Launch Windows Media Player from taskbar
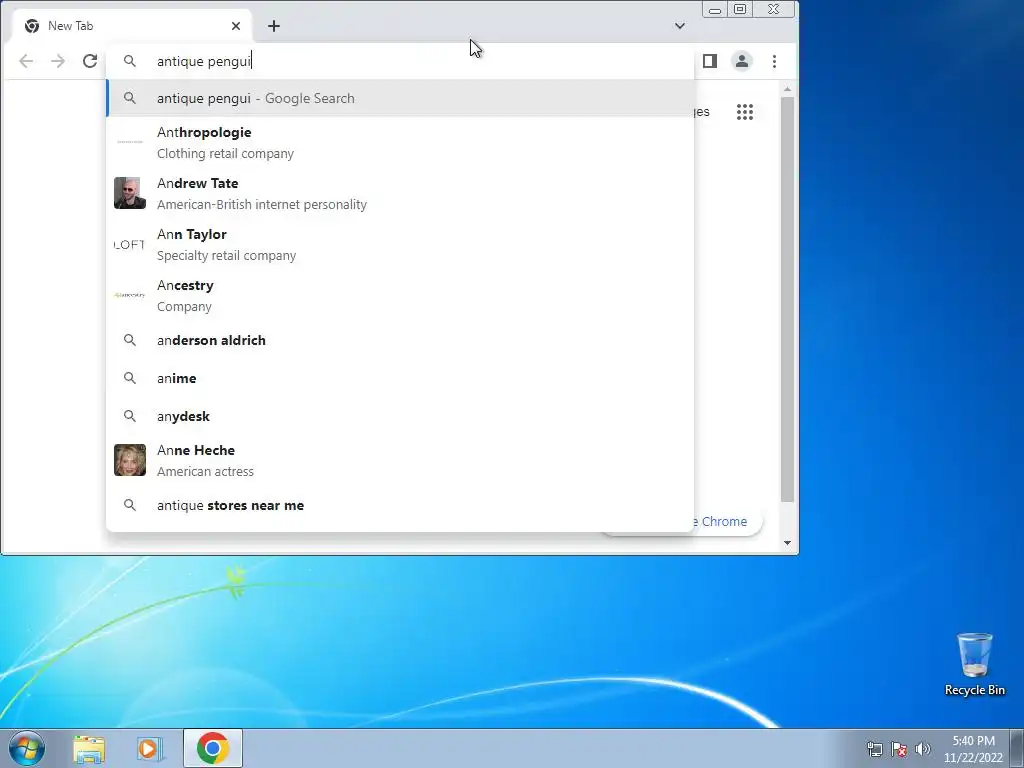 (149, 748)
